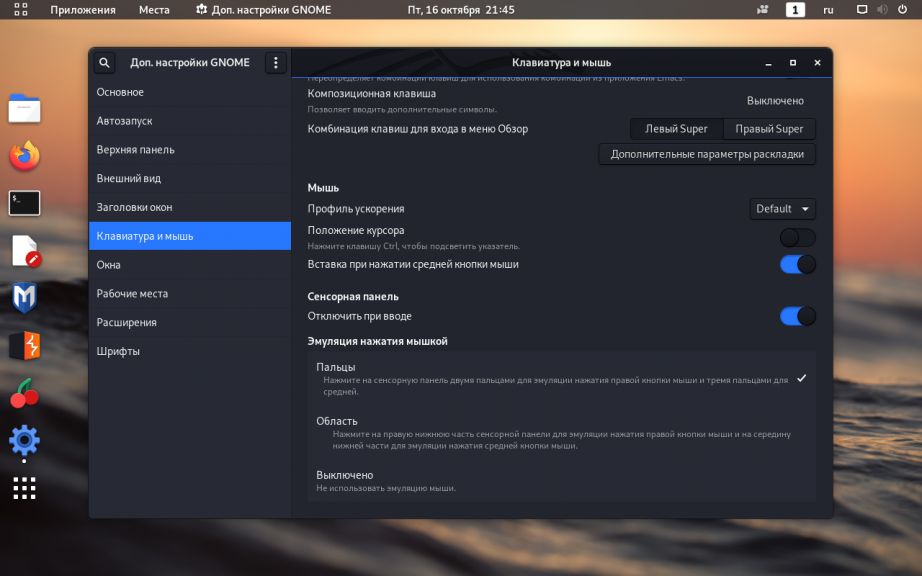The image size is (922, 576).
Task: Go to Автозапуск in the sidebar
Action: pyautogui.click(x=190, y=121)
